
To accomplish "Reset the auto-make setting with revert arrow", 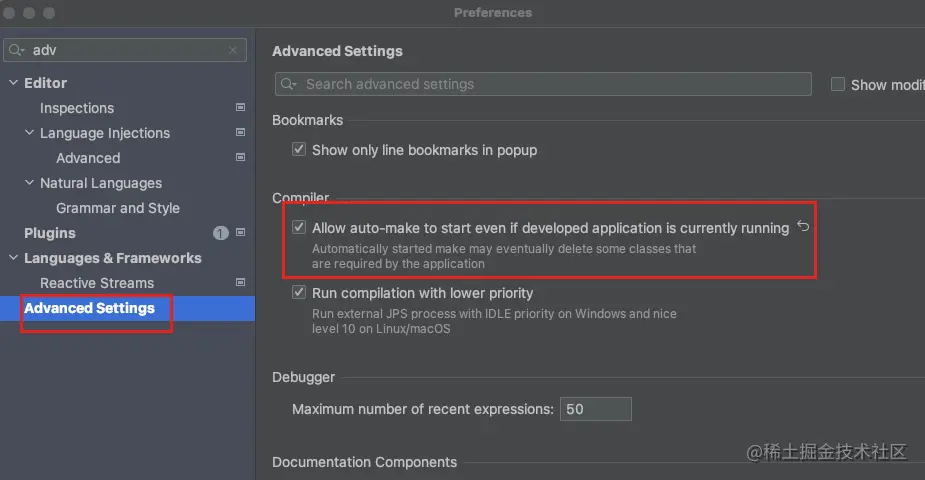I will click(x=802, y=228).
